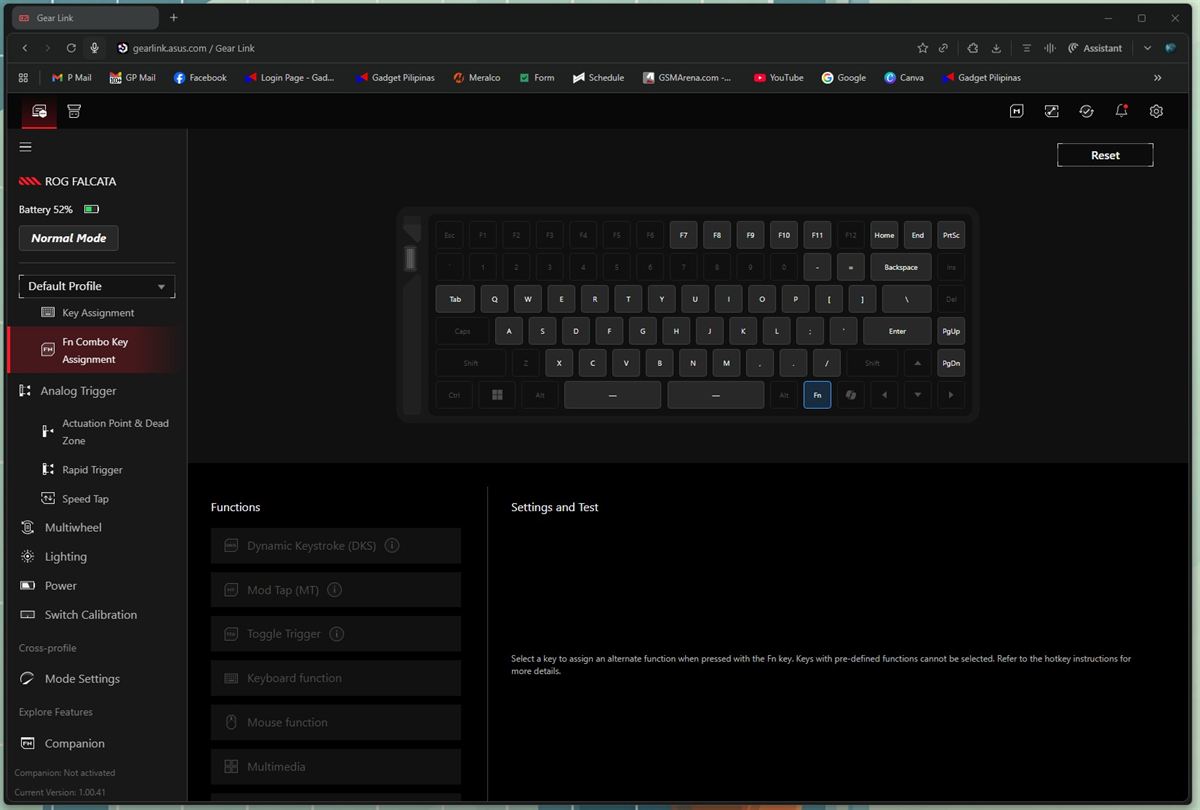Open the settings gear in the app header

coord(1156,111)
